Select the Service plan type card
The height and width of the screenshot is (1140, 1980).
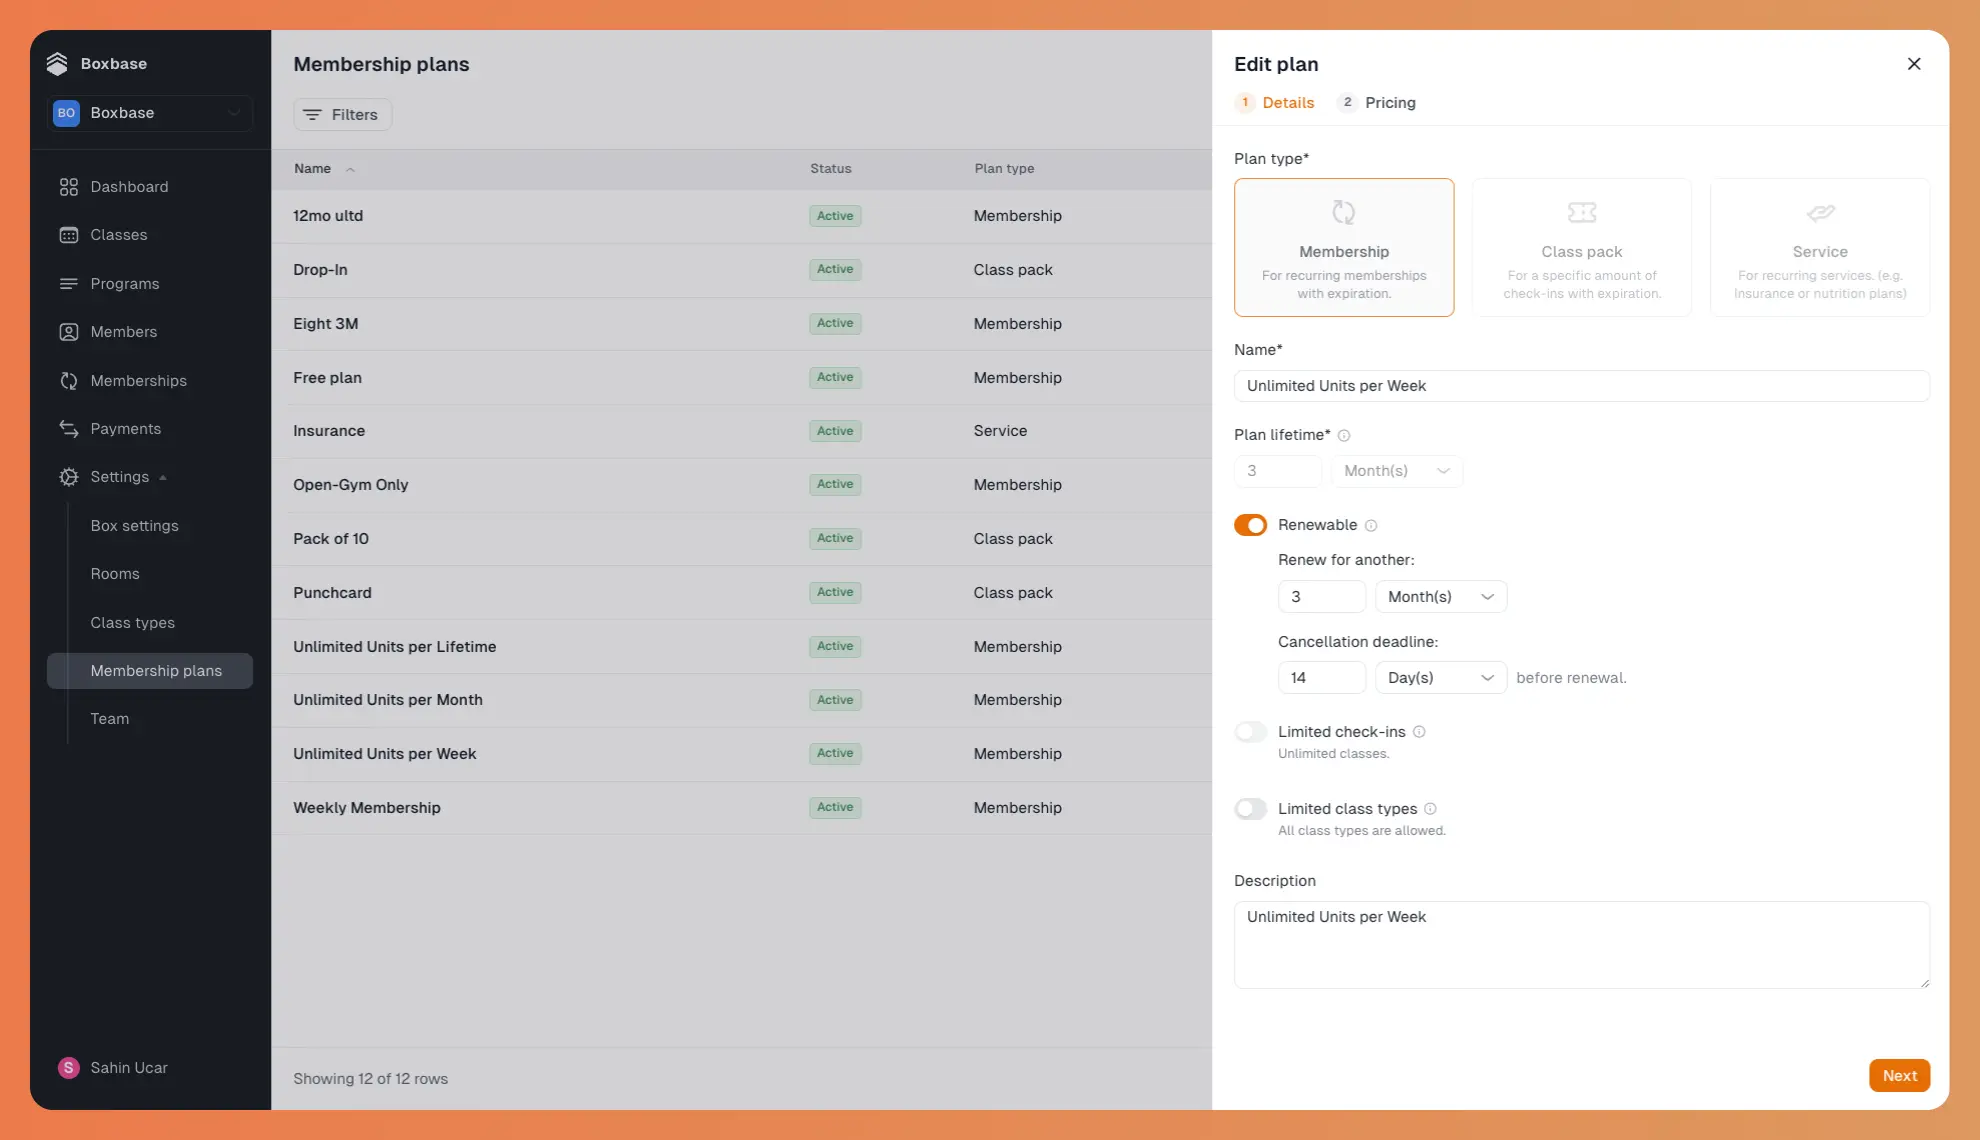pyautogui.click(x=1819, y=247)
